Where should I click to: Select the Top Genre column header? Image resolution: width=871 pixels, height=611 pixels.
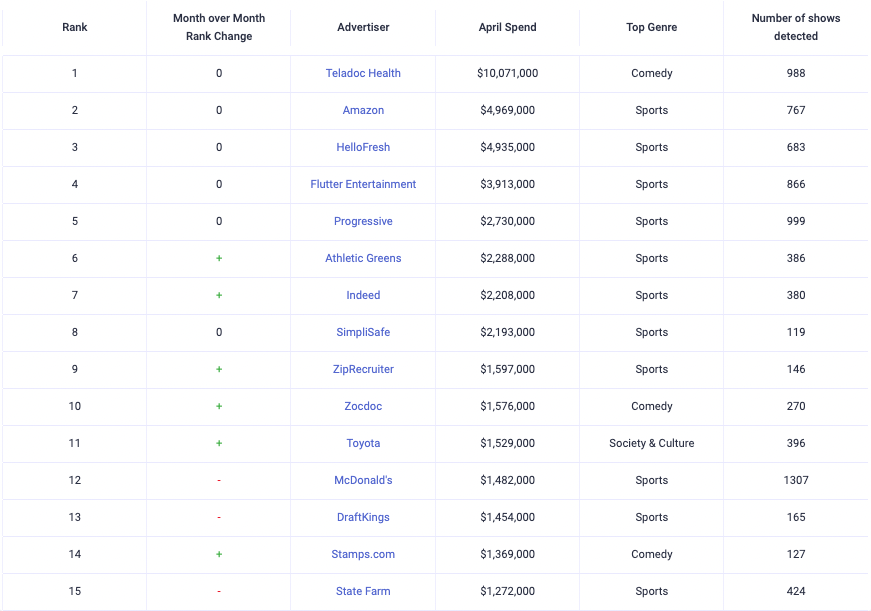[x=651, y=27]
